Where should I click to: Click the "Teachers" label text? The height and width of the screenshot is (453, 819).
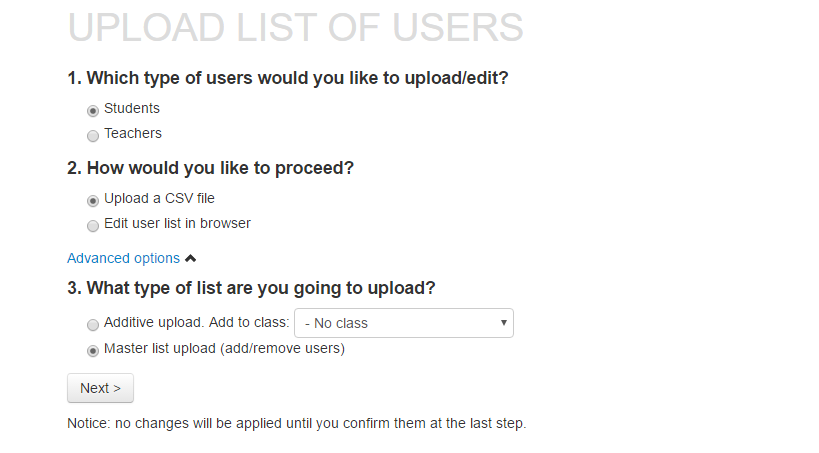coord(133,133)
